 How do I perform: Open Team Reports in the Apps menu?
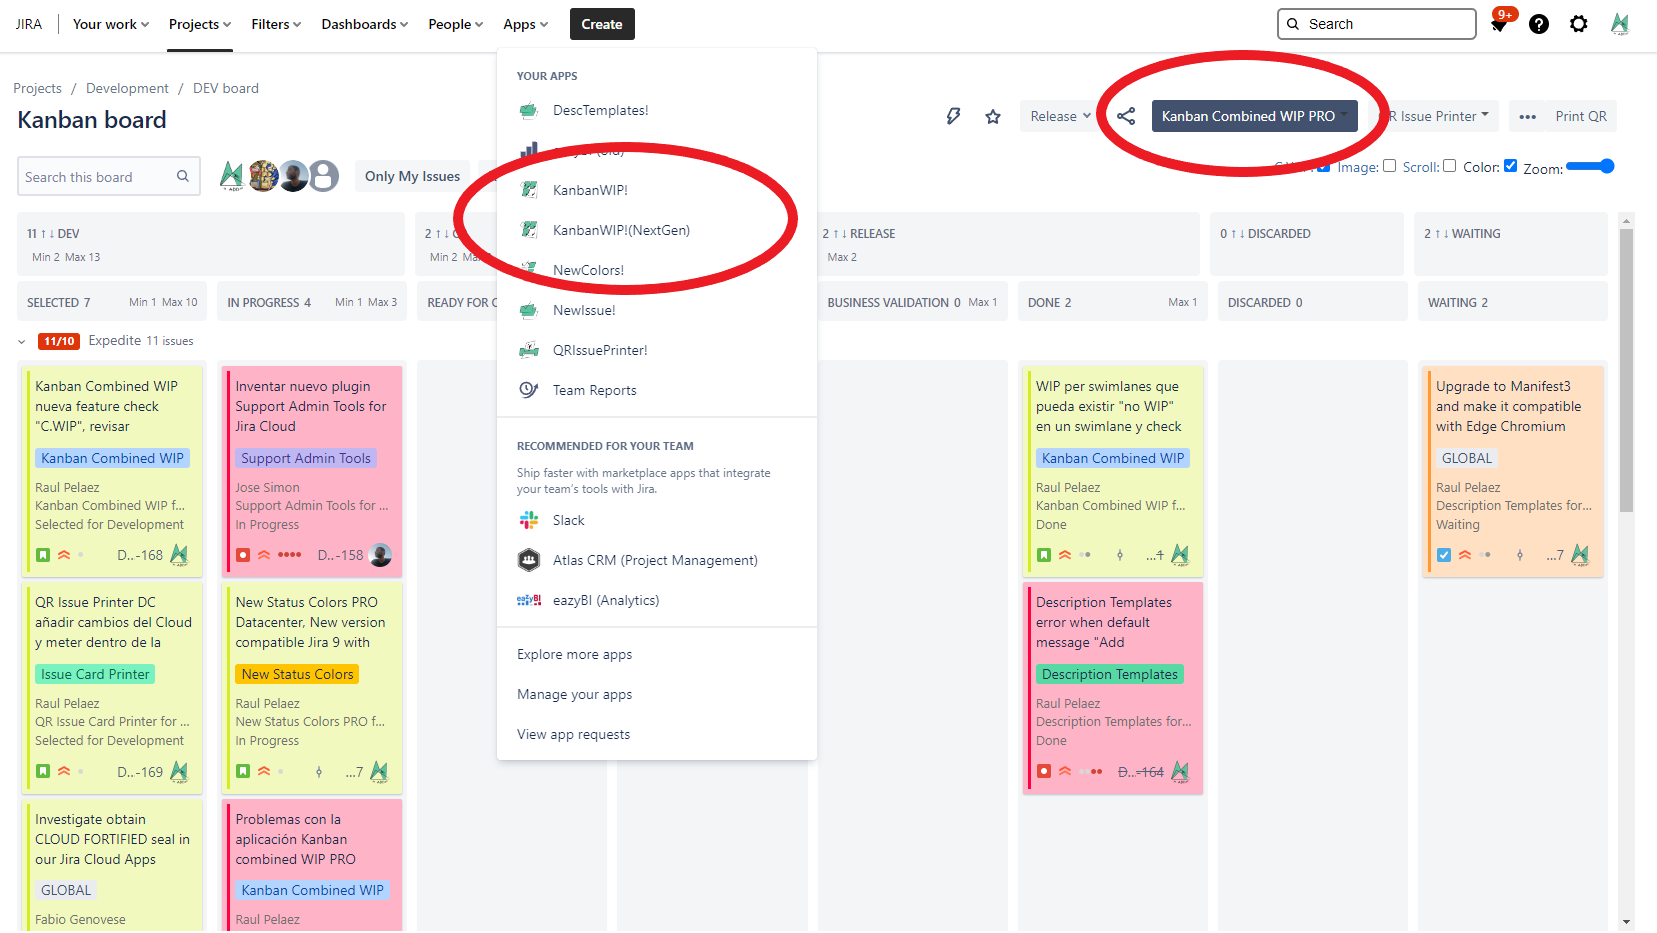coord(594,390)
